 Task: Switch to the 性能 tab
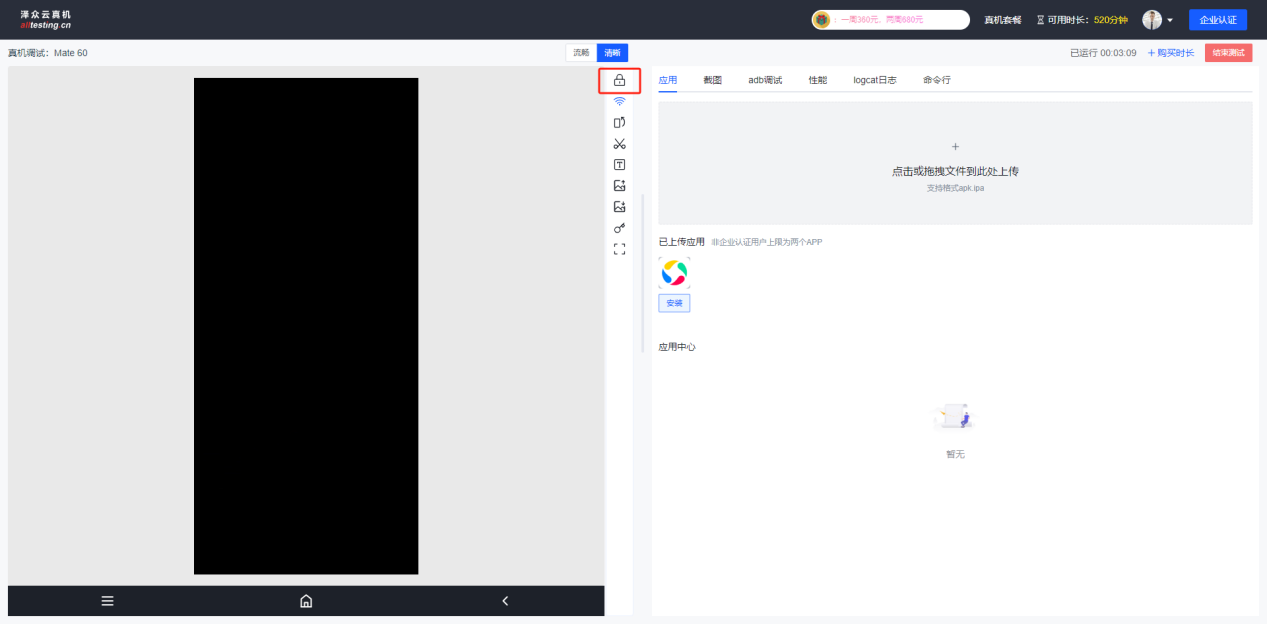(x=817, y=80)
